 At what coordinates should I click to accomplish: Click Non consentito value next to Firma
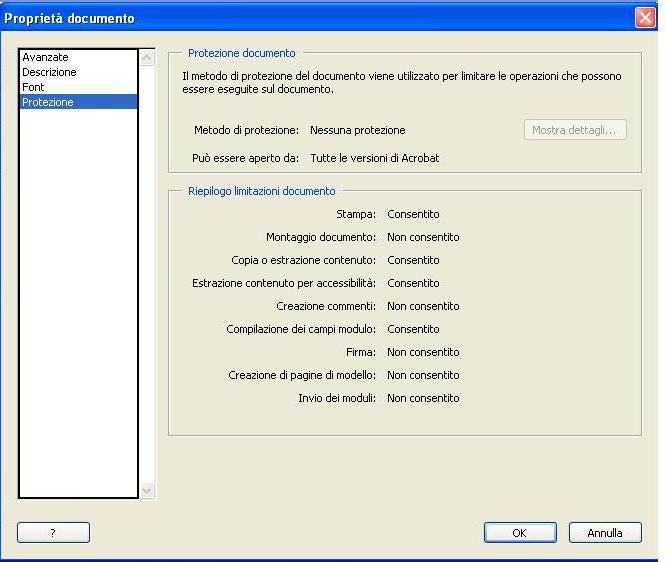(x=423, y=352)
